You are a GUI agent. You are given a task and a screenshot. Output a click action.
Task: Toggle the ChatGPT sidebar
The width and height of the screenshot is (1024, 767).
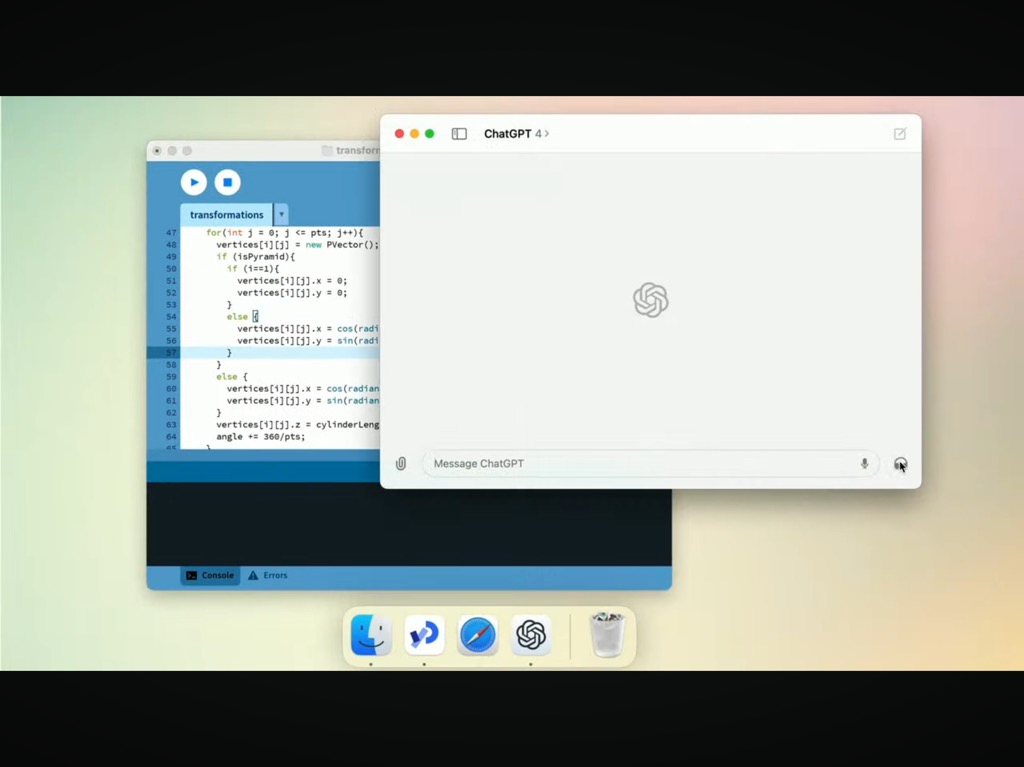pos(459,134)
